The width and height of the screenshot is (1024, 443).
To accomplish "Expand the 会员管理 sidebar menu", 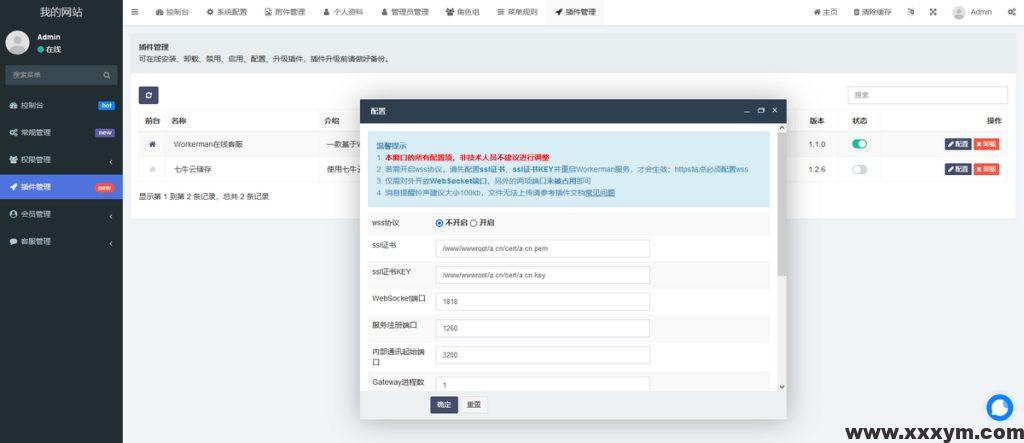I will pos(60,214).
